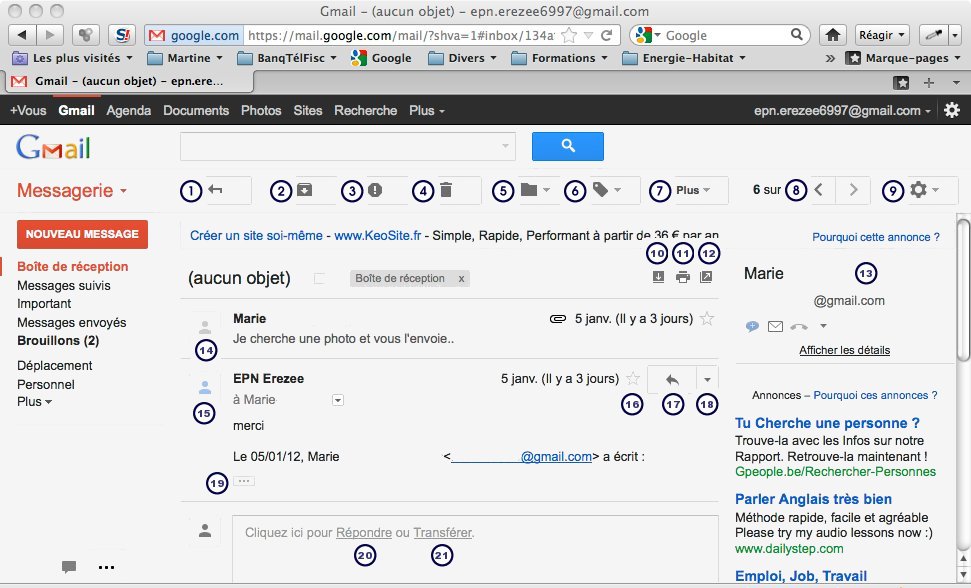Show recipient details next to 'à Marie'
The height and width of the screenshot is (588, 971).
pyautogui.click(x=337, y=400)
